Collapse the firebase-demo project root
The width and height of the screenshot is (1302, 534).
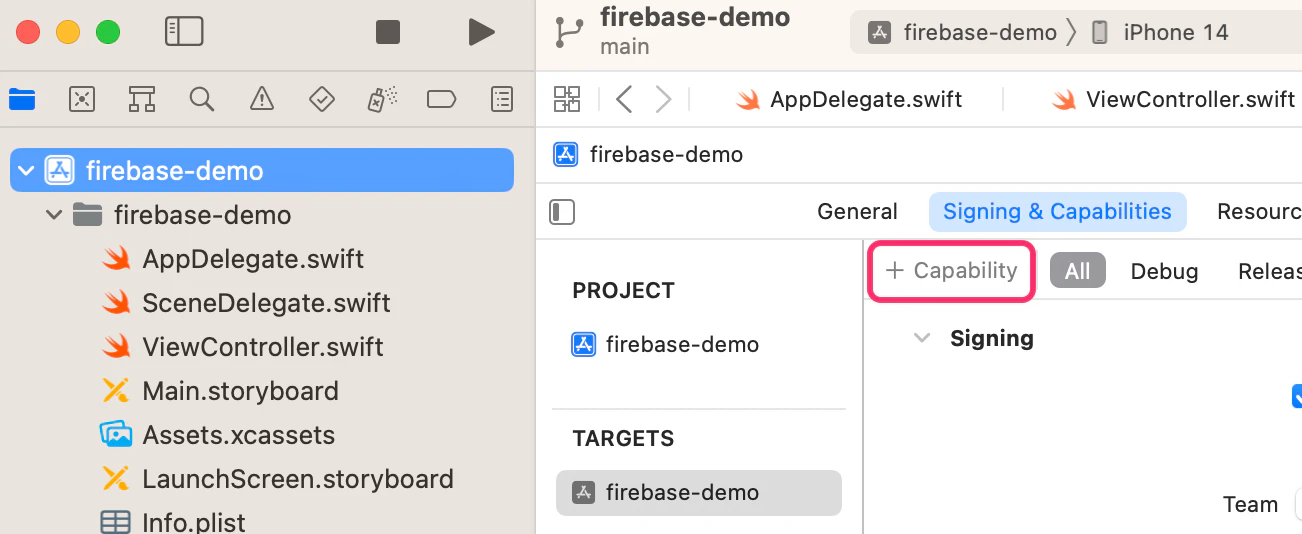[x=26, y=171]
